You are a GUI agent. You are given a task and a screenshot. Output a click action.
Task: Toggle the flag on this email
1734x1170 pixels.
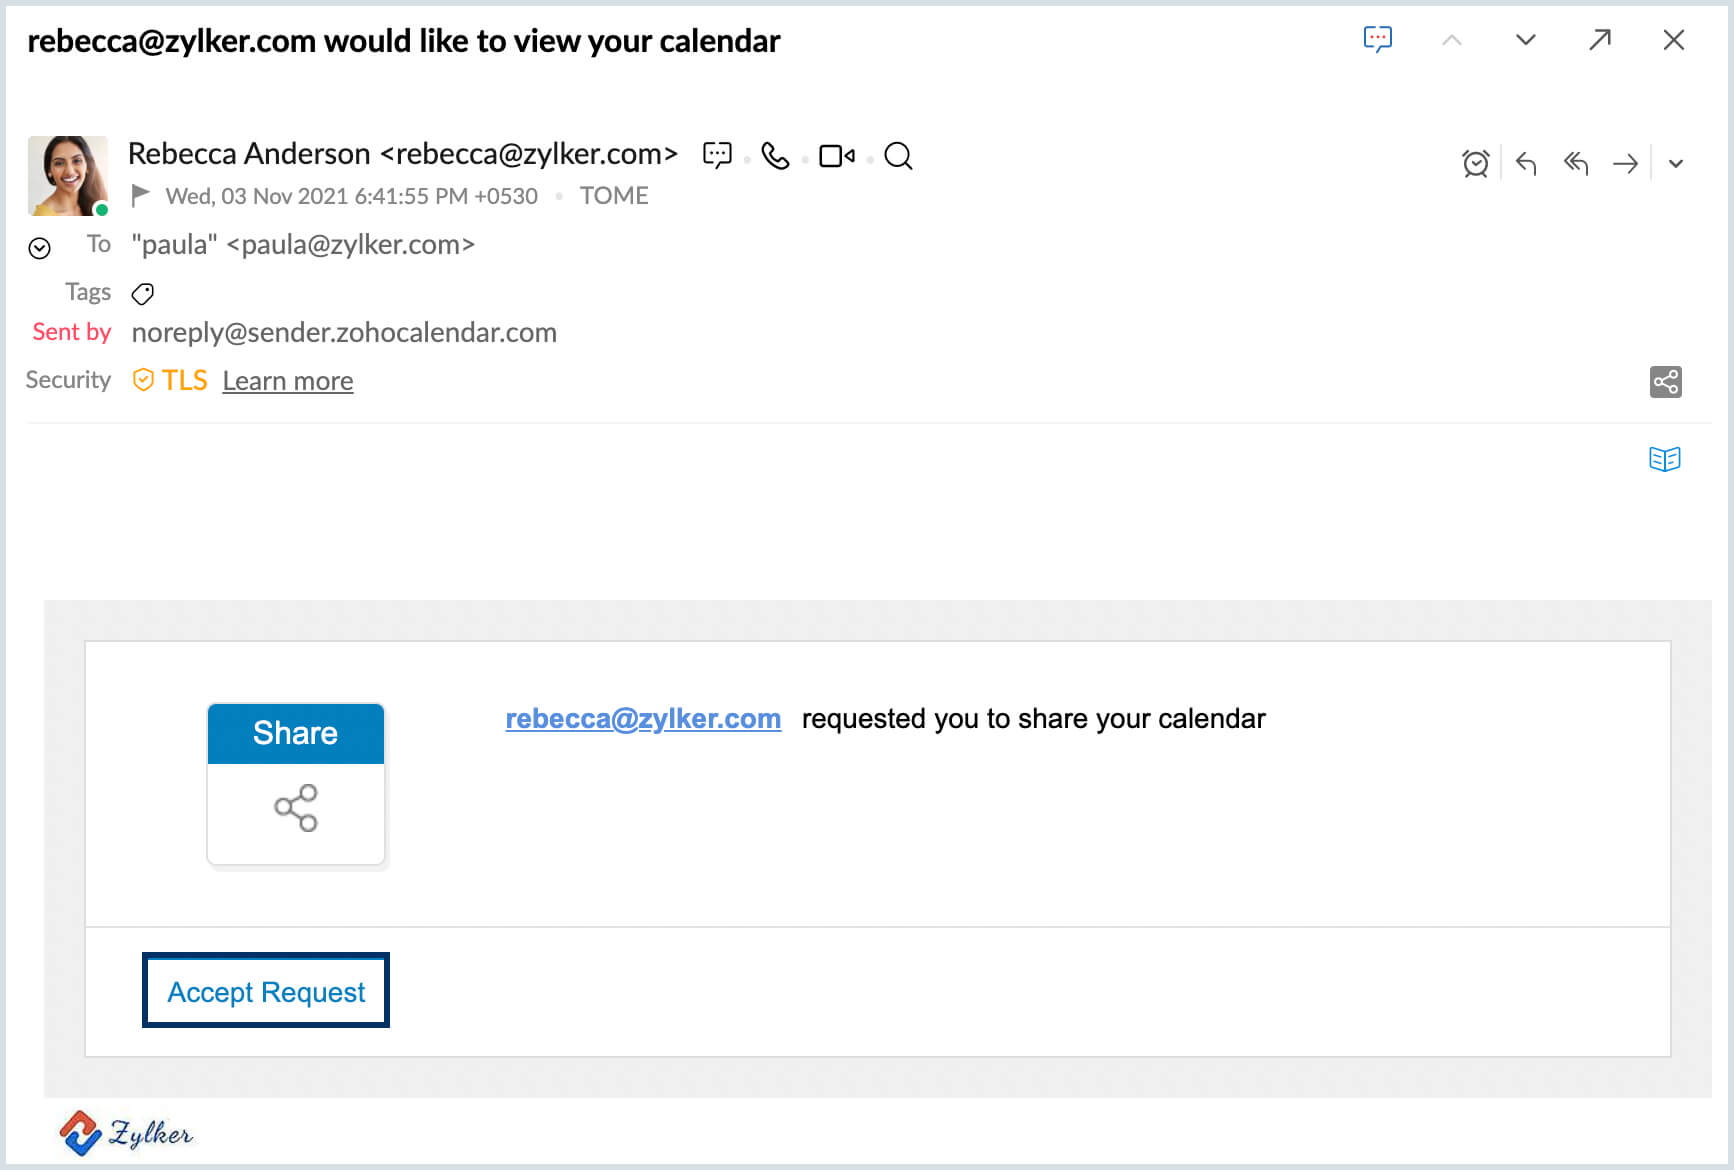(141, 195)
